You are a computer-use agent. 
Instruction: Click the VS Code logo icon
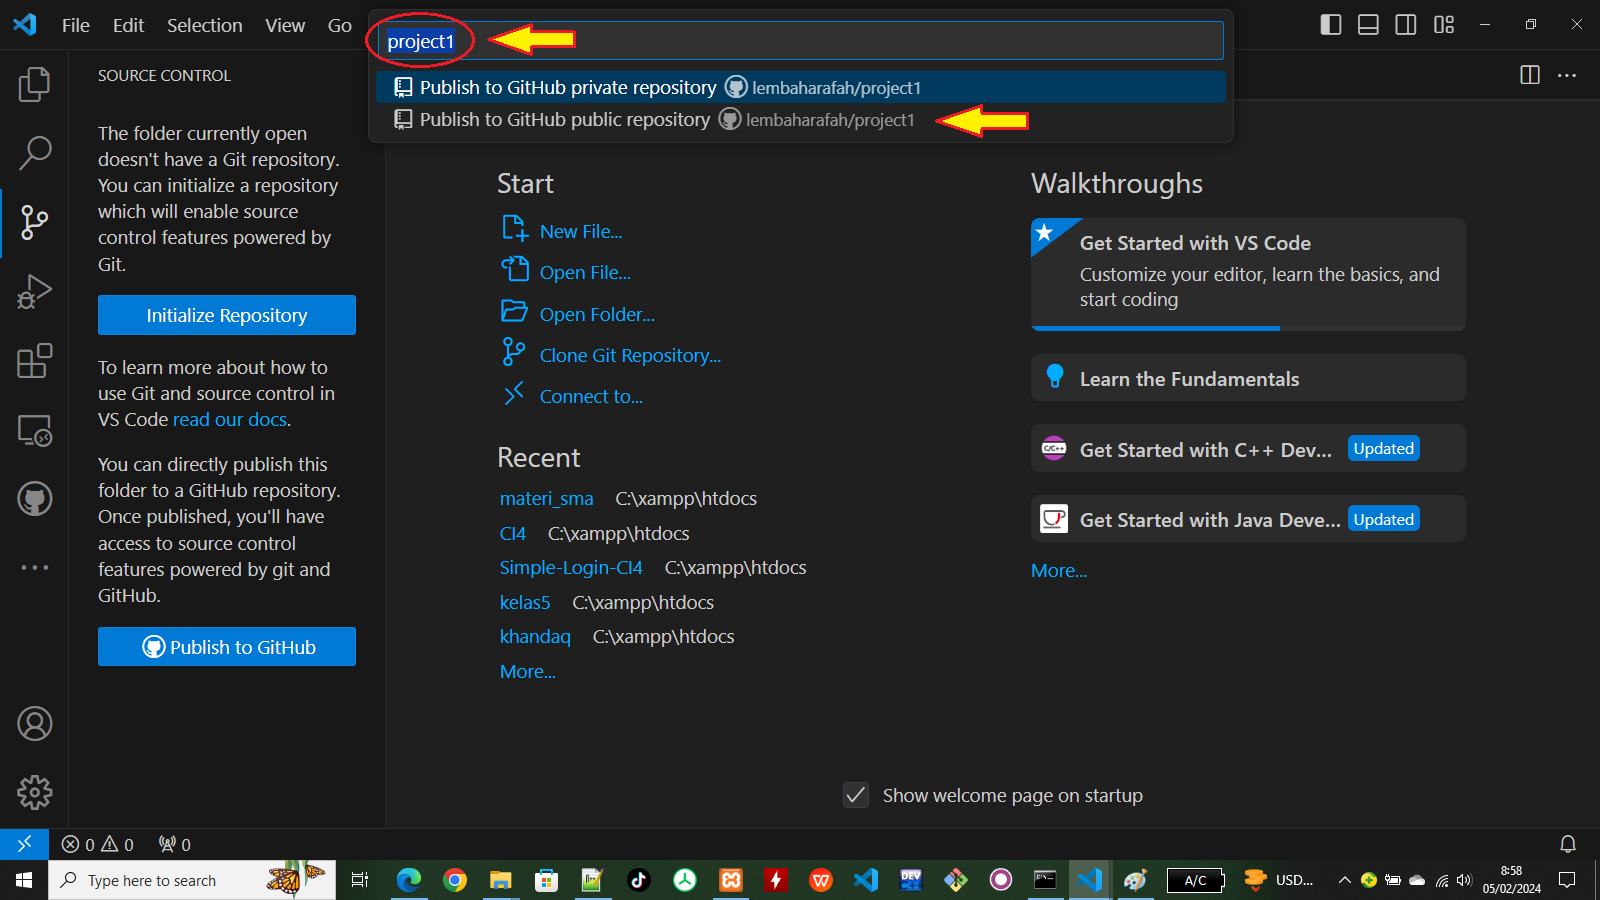25,25
